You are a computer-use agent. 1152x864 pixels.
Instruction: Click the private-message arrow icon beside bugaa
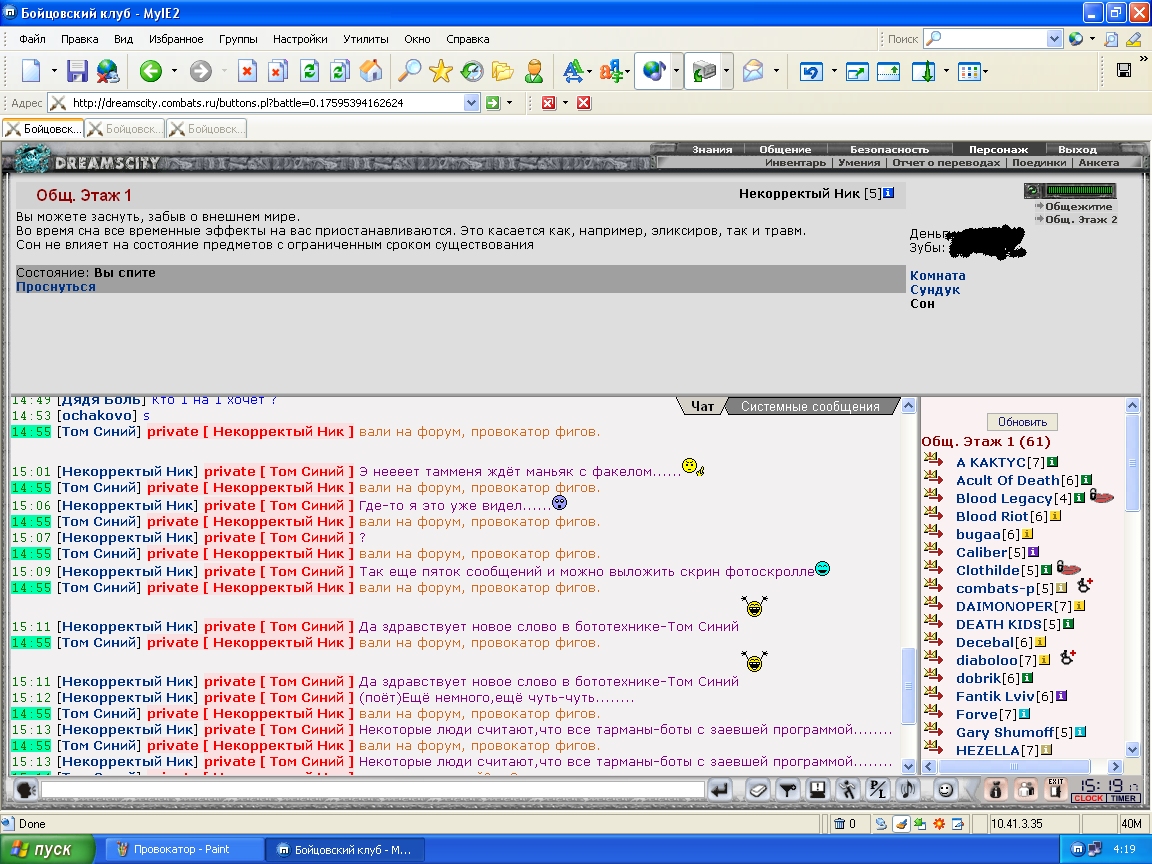tap(934, 532)
